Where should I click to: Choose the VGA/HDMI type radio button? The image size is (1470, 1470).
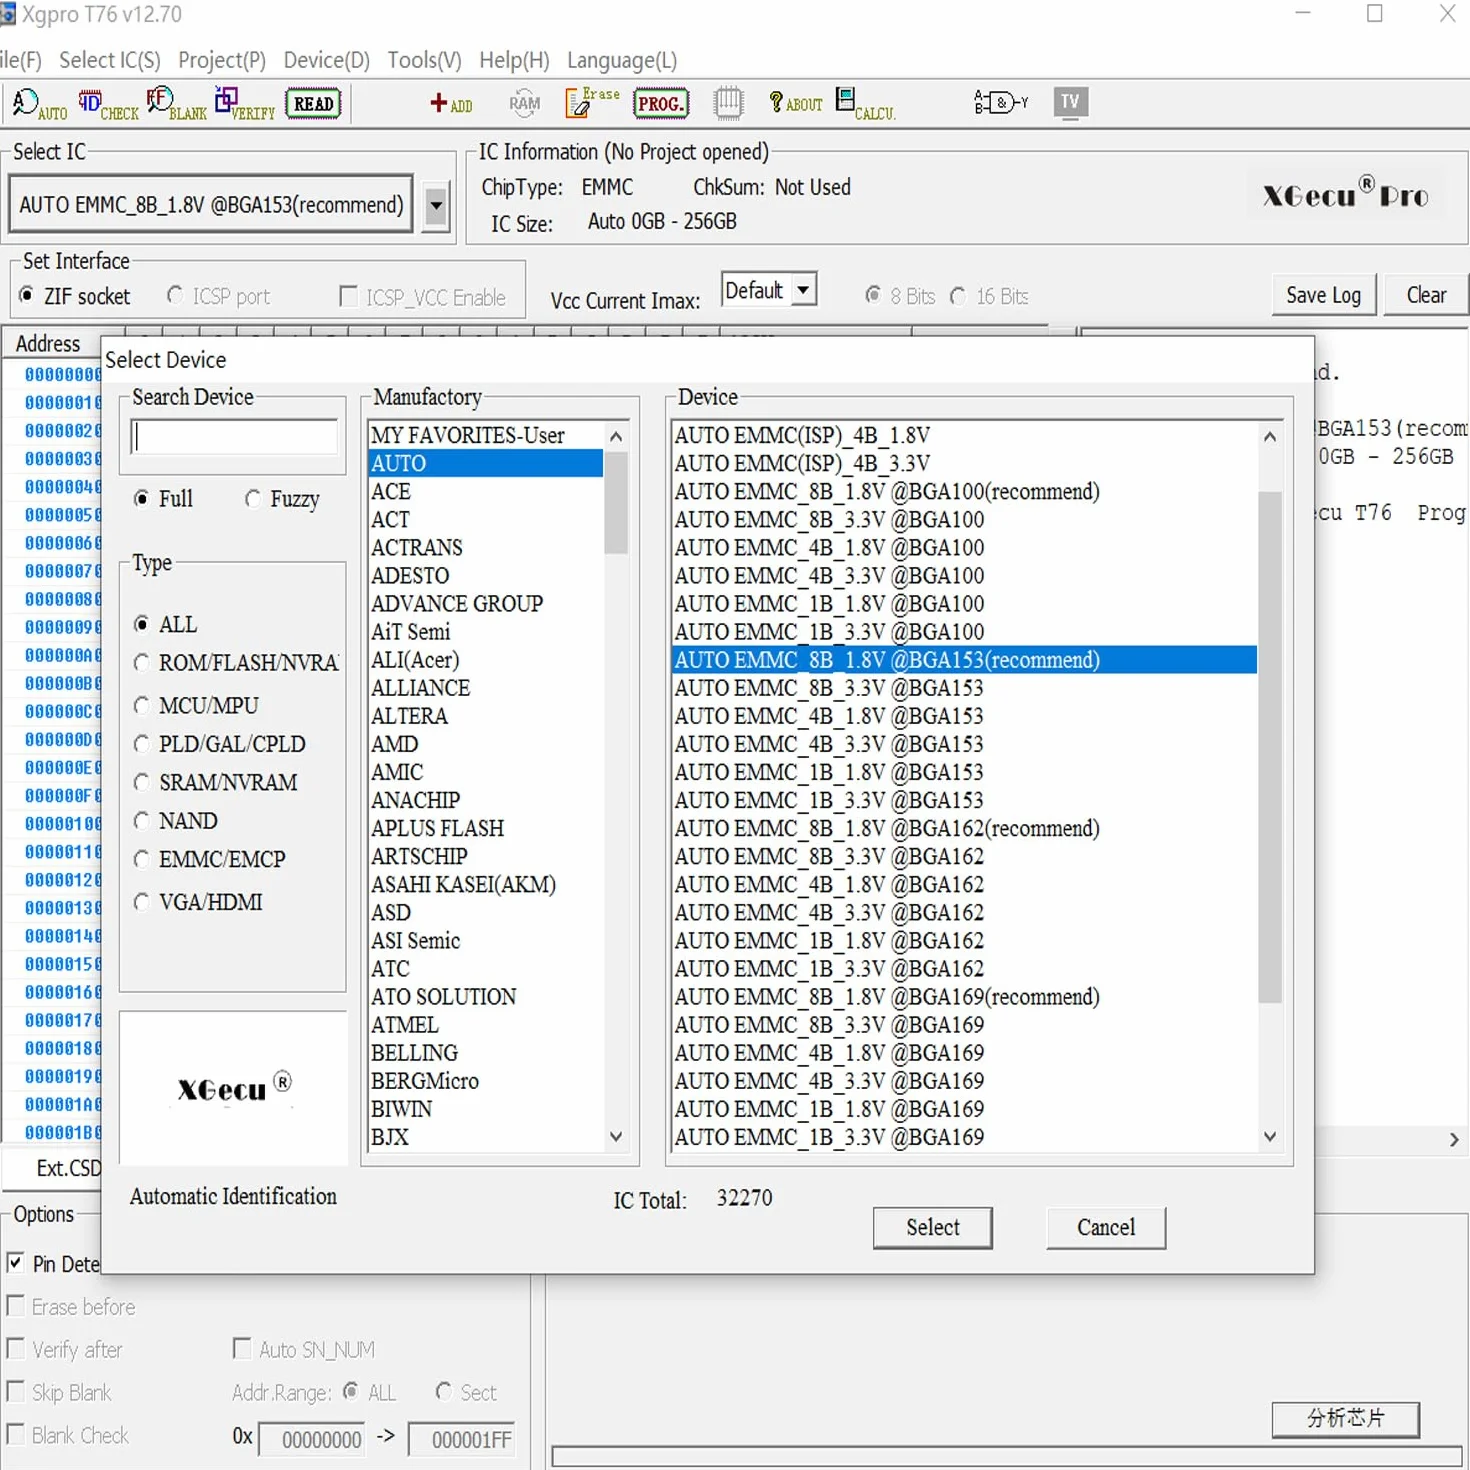pos(141,902)
